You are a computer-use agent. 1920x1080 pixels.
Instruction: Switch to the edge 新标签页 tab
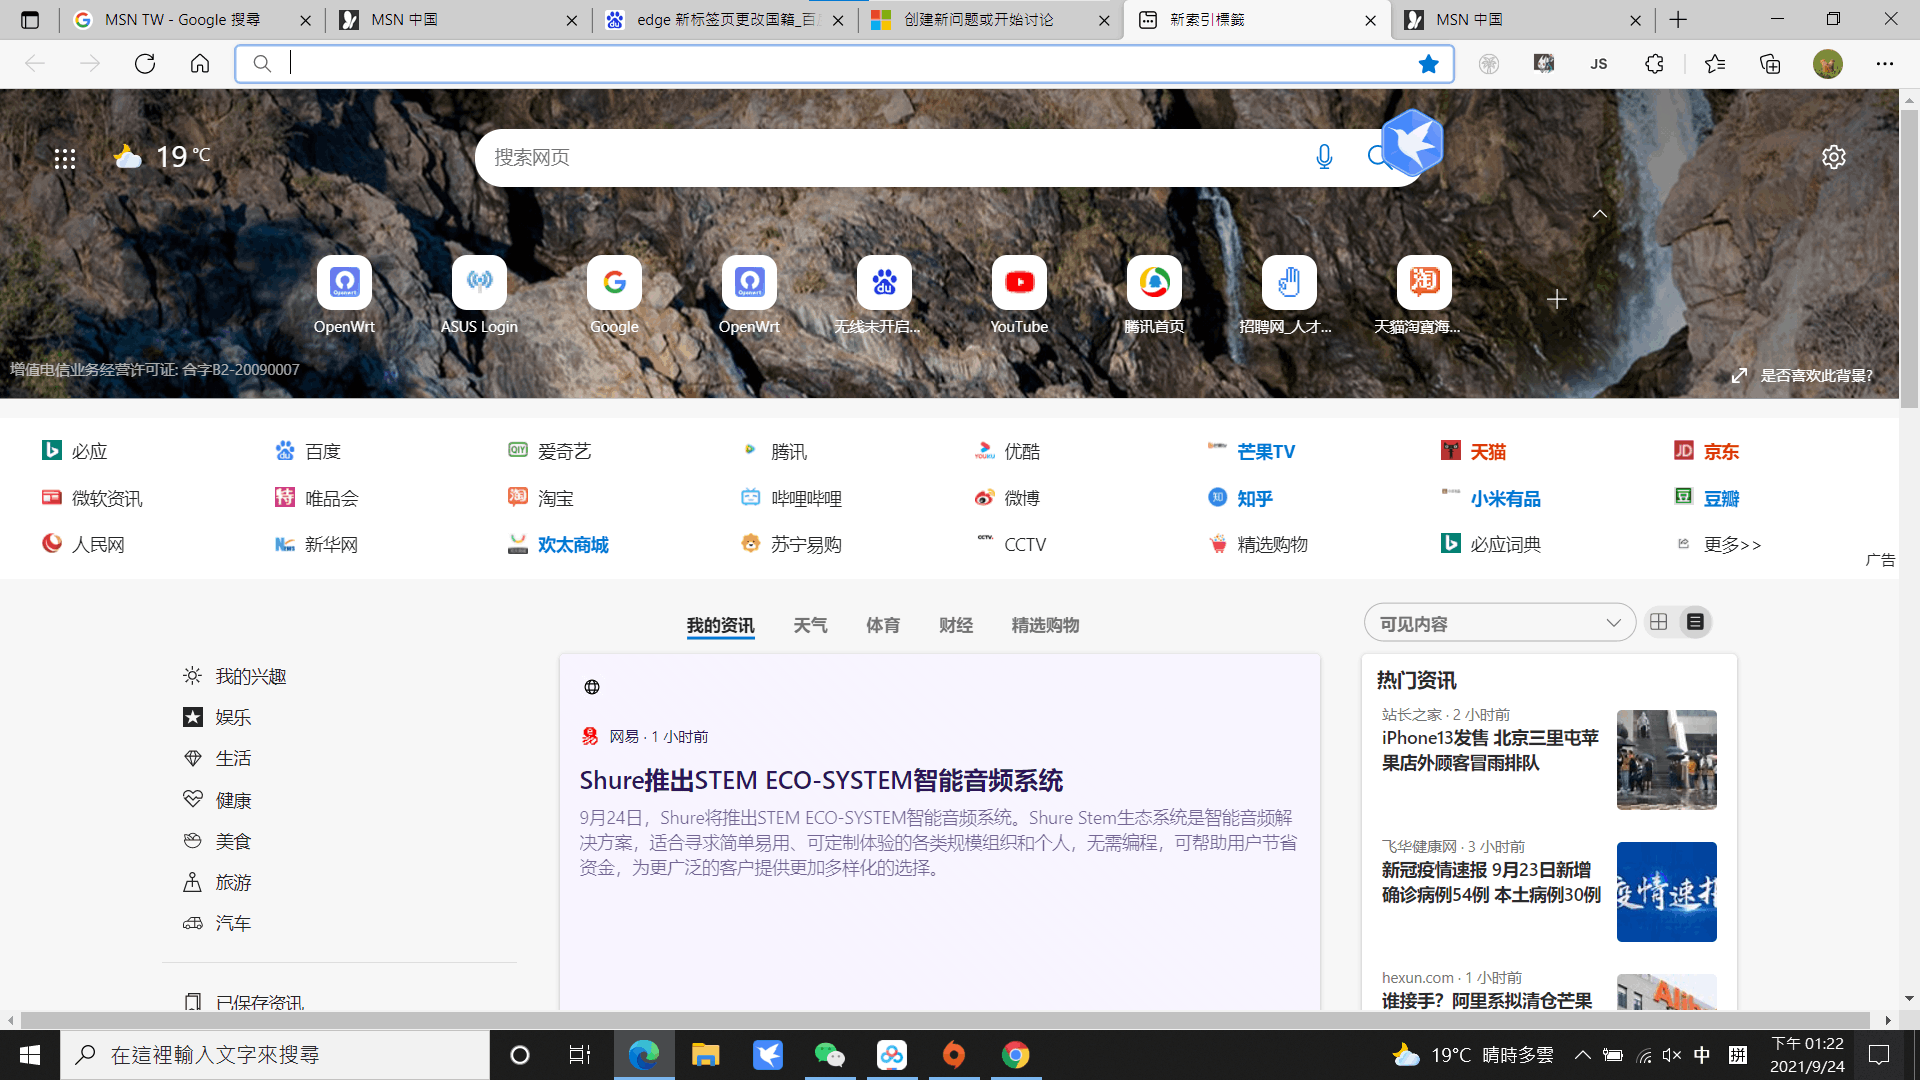pos(724,20)
